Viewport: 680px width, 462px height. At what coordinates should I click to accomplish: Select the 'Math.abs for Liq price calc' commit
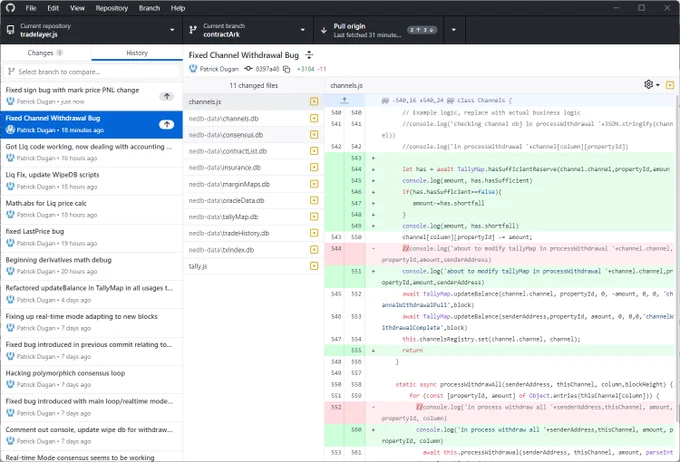pos(92,209)
